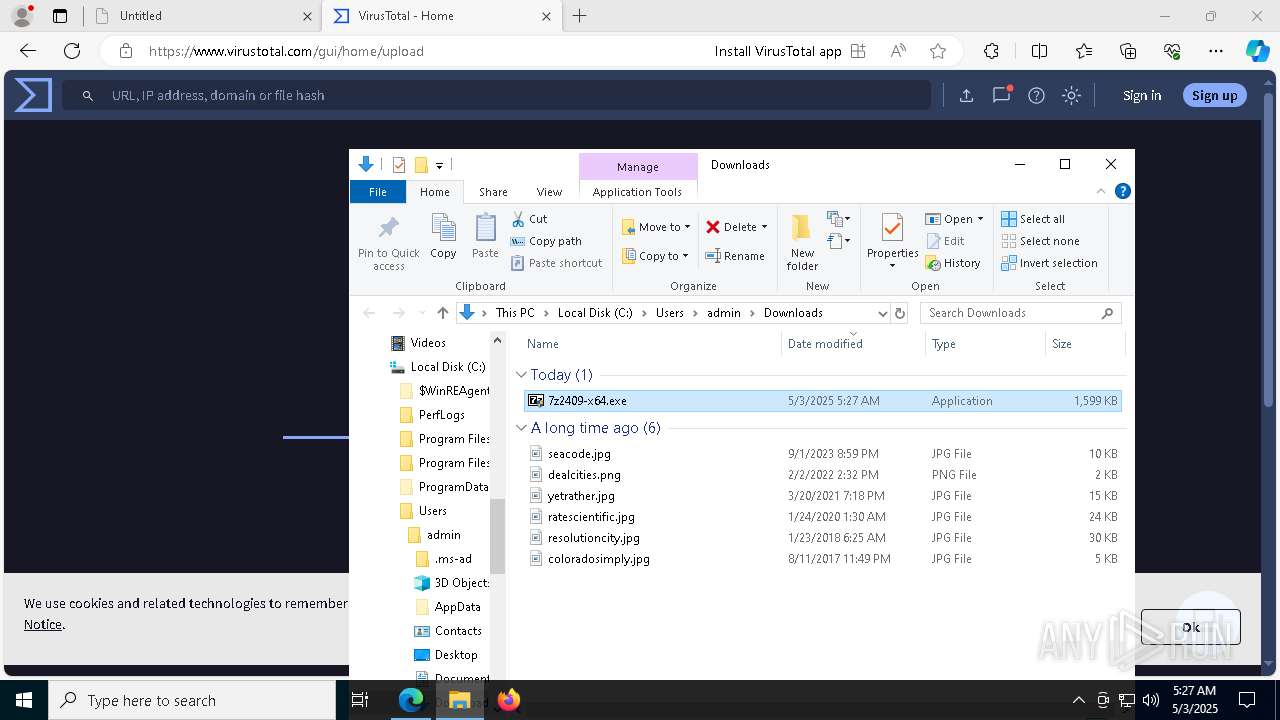
Task: Open Edge Settings and more menu
Action: tap(1216, 51)
